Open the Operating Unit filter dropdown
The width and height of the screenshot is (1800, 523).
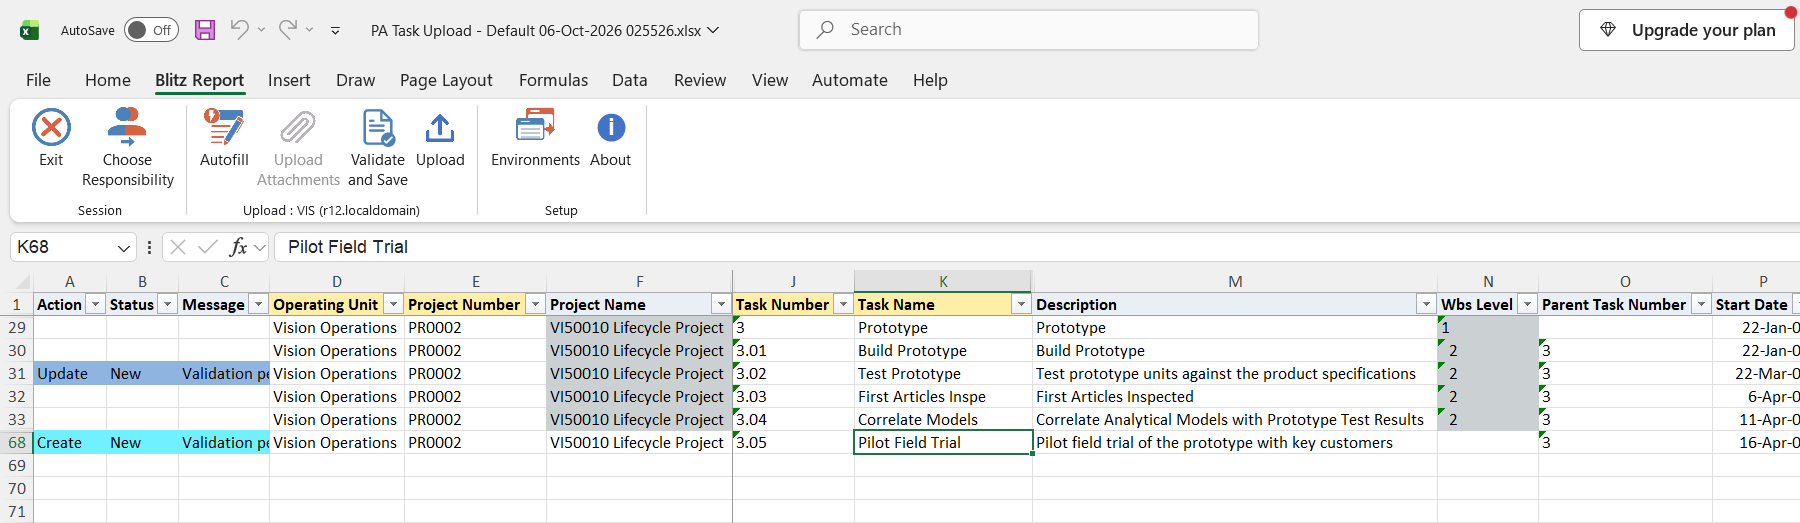tap(394, 304)
